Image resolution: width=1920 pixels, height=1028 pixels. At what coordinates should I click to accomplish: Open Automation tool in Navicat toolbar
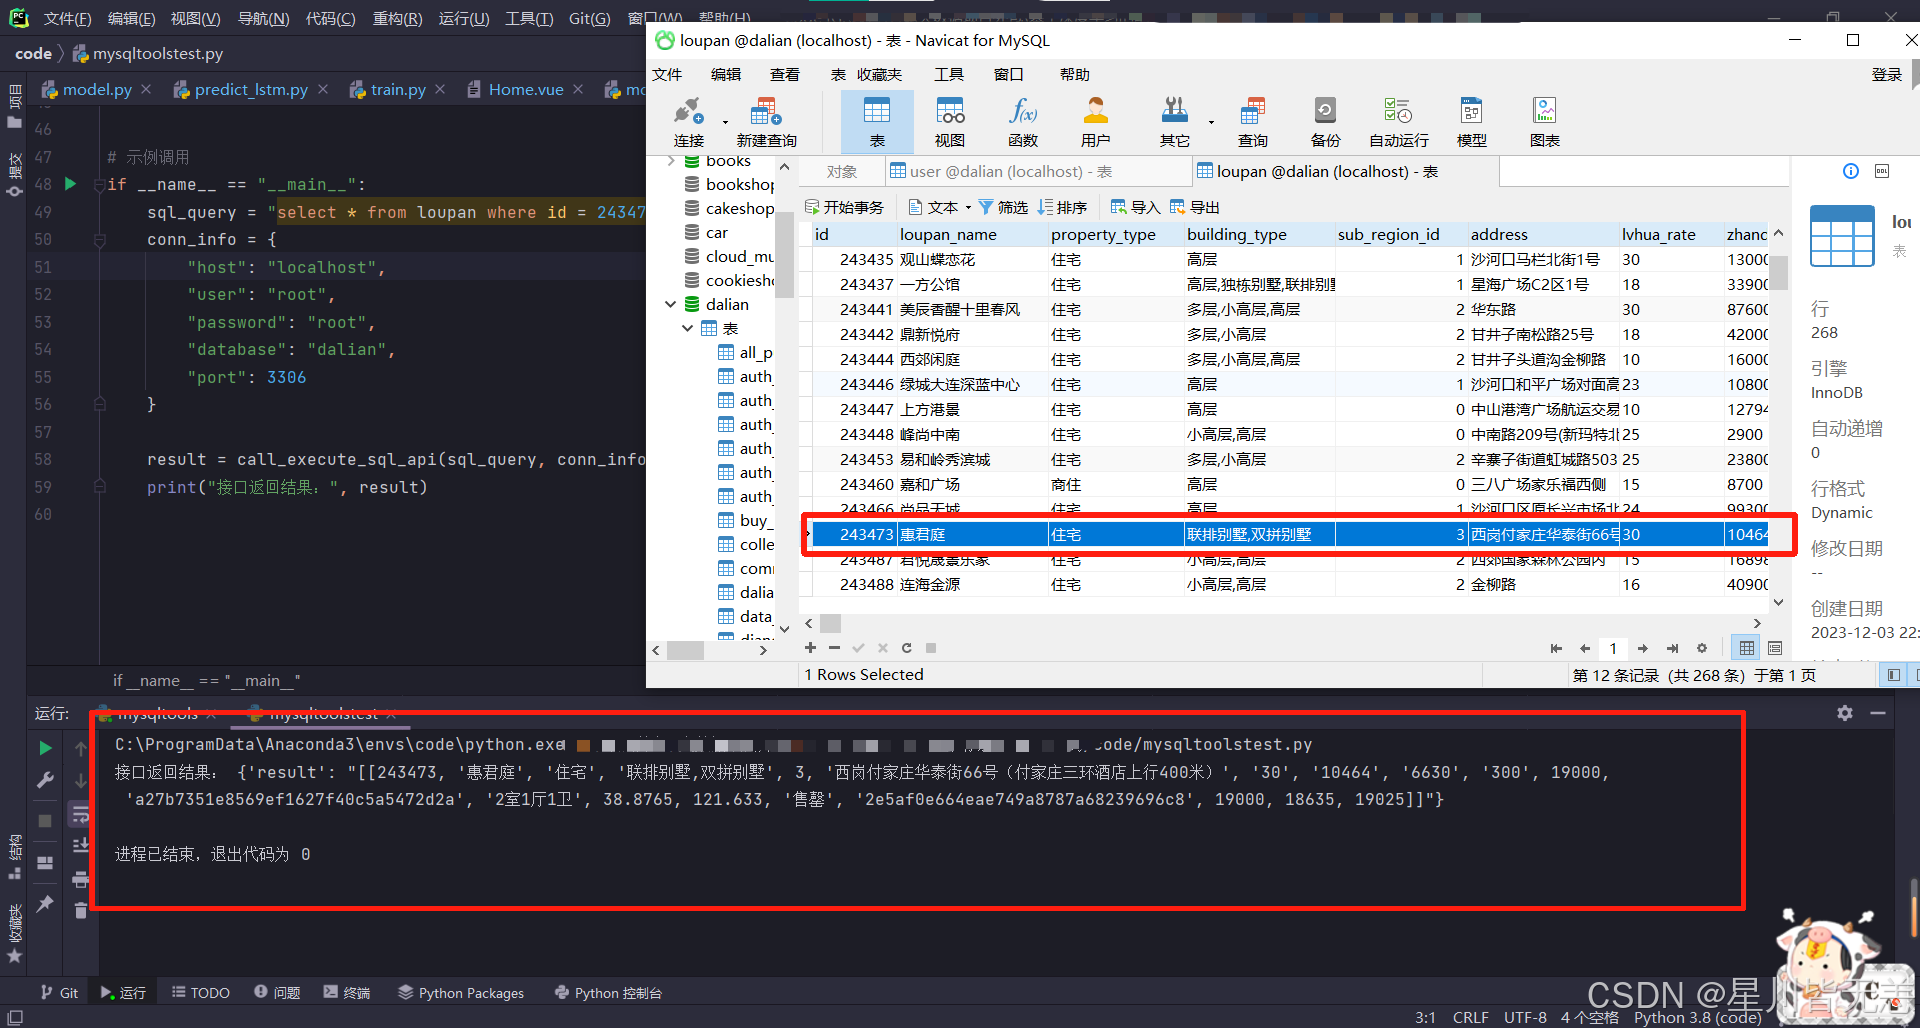click(1398, 122)
